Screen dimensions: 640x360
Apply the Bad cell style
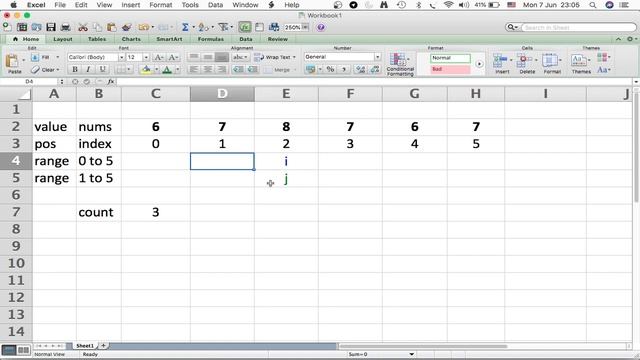pos(450,69)
